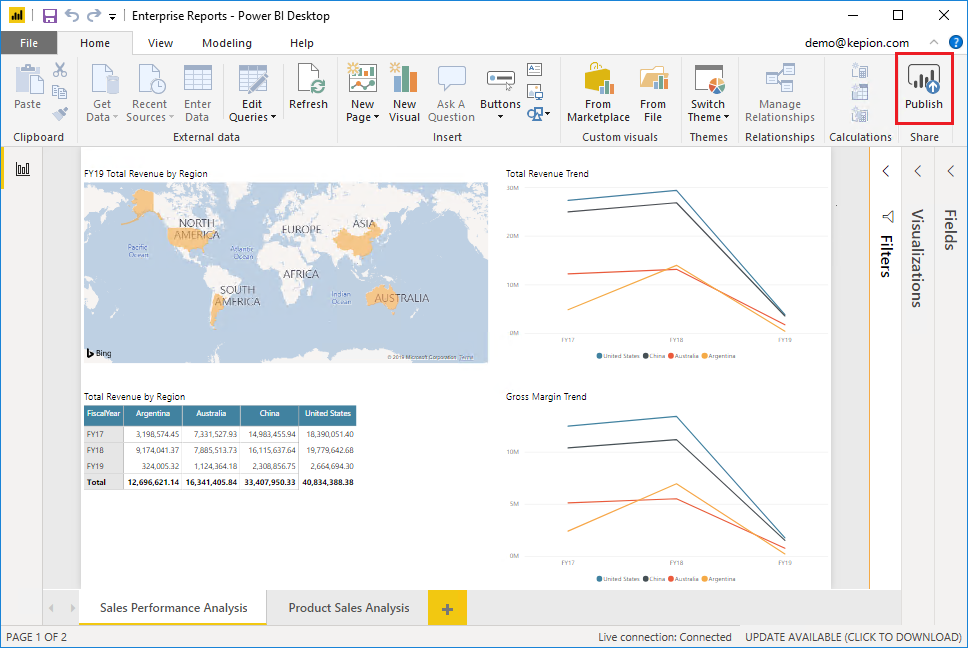The image size is (968, 648).
Task: Click Manage Relationships
Action: tap(780, 93)
